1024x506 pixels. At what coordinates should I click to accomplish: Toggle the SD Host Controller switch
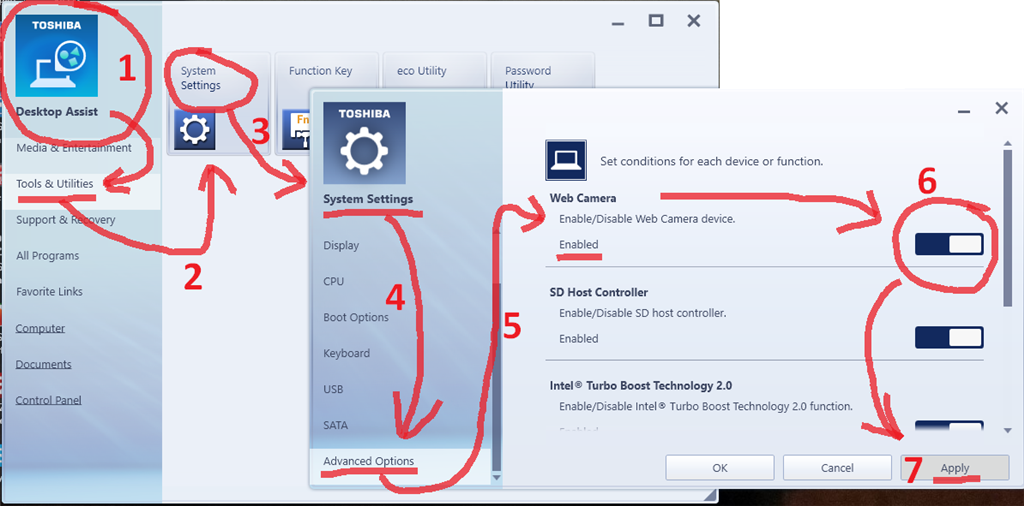pyautogui.click(x=949, y=338)
